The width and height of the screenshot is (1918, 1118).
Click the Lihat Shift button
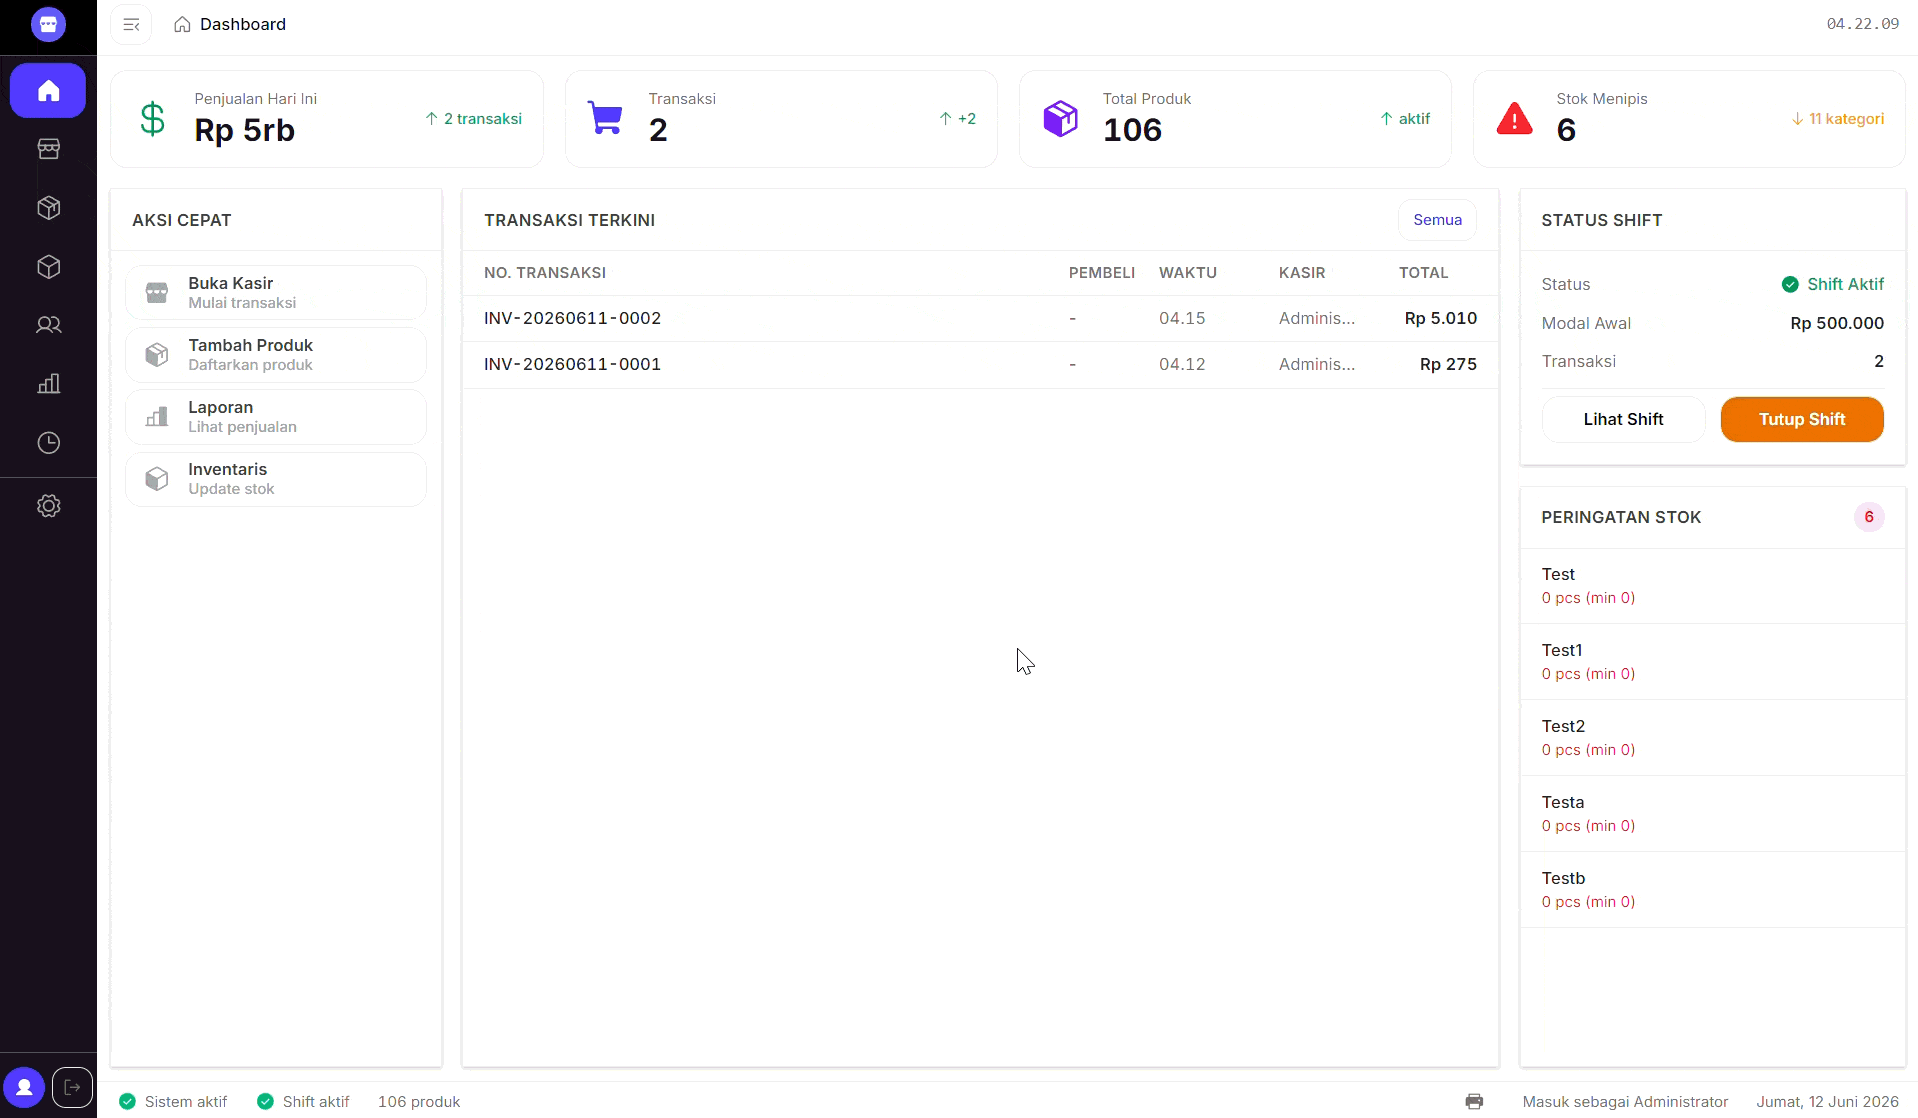coord(1623,419)
